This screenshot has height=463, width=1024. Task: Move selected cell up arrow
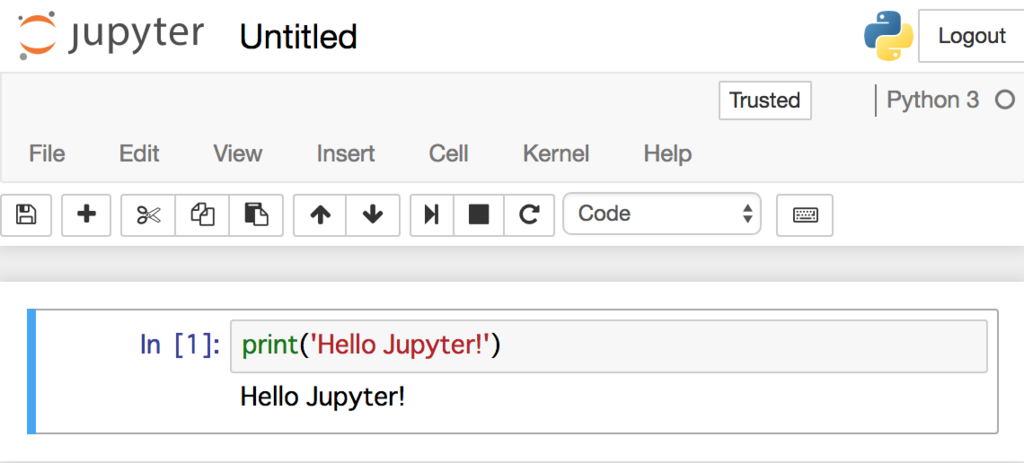click(x=320, y=214)
